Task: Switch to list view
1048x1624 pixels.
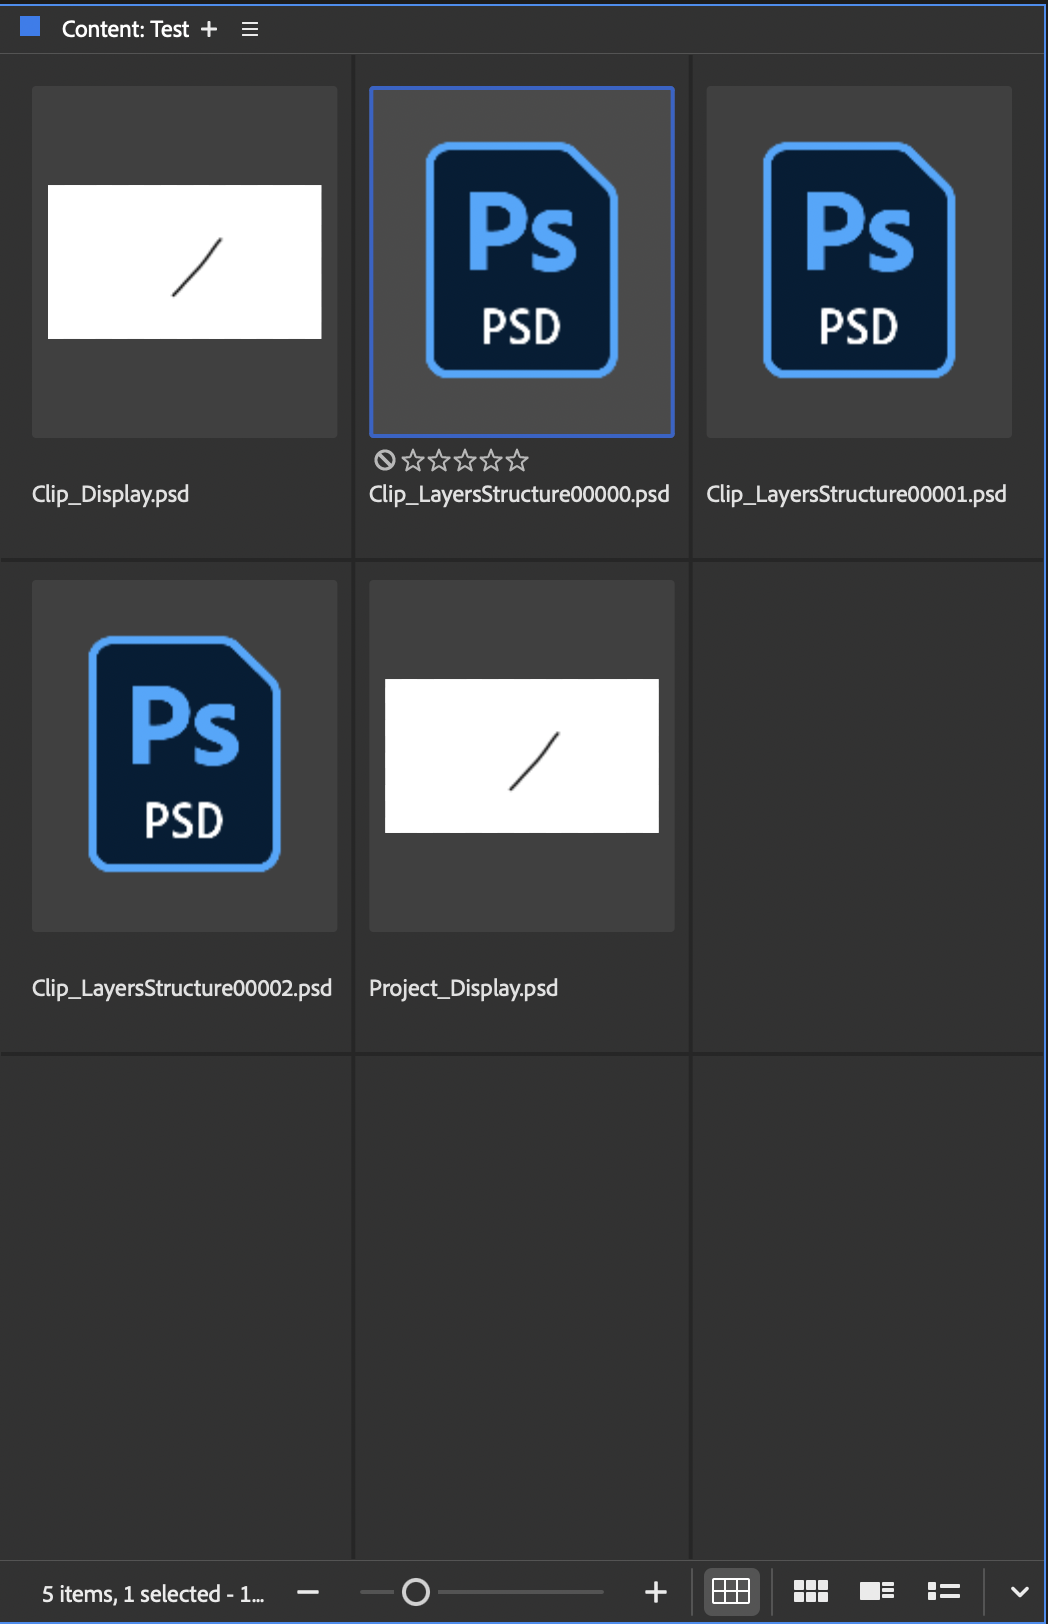Action: (x=944, y=1592)
